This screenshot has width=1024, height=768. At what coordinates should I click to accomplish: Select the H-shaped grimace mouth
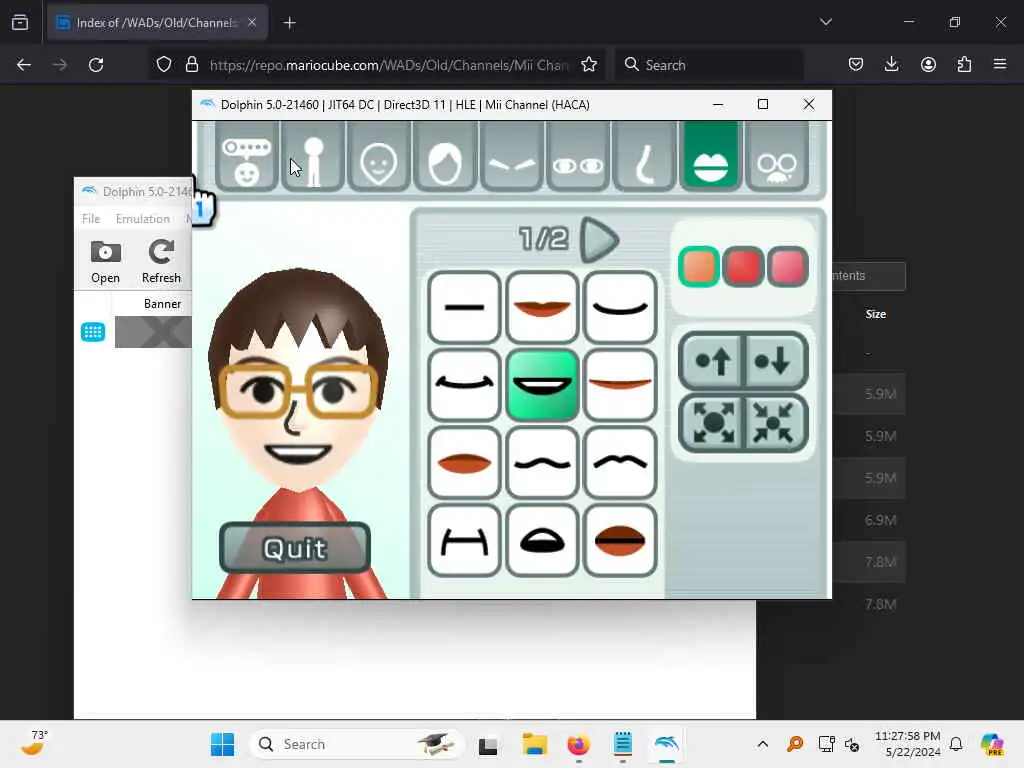(464, 540)
